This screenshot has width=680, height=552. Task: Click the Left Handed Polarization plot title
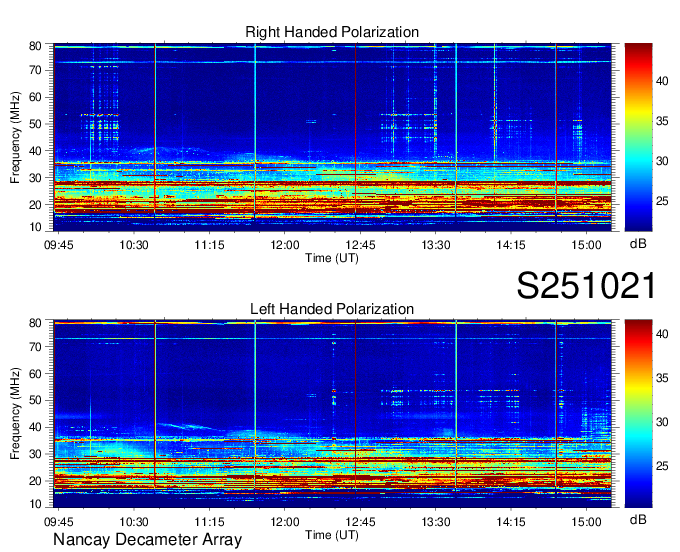point(332,309)
